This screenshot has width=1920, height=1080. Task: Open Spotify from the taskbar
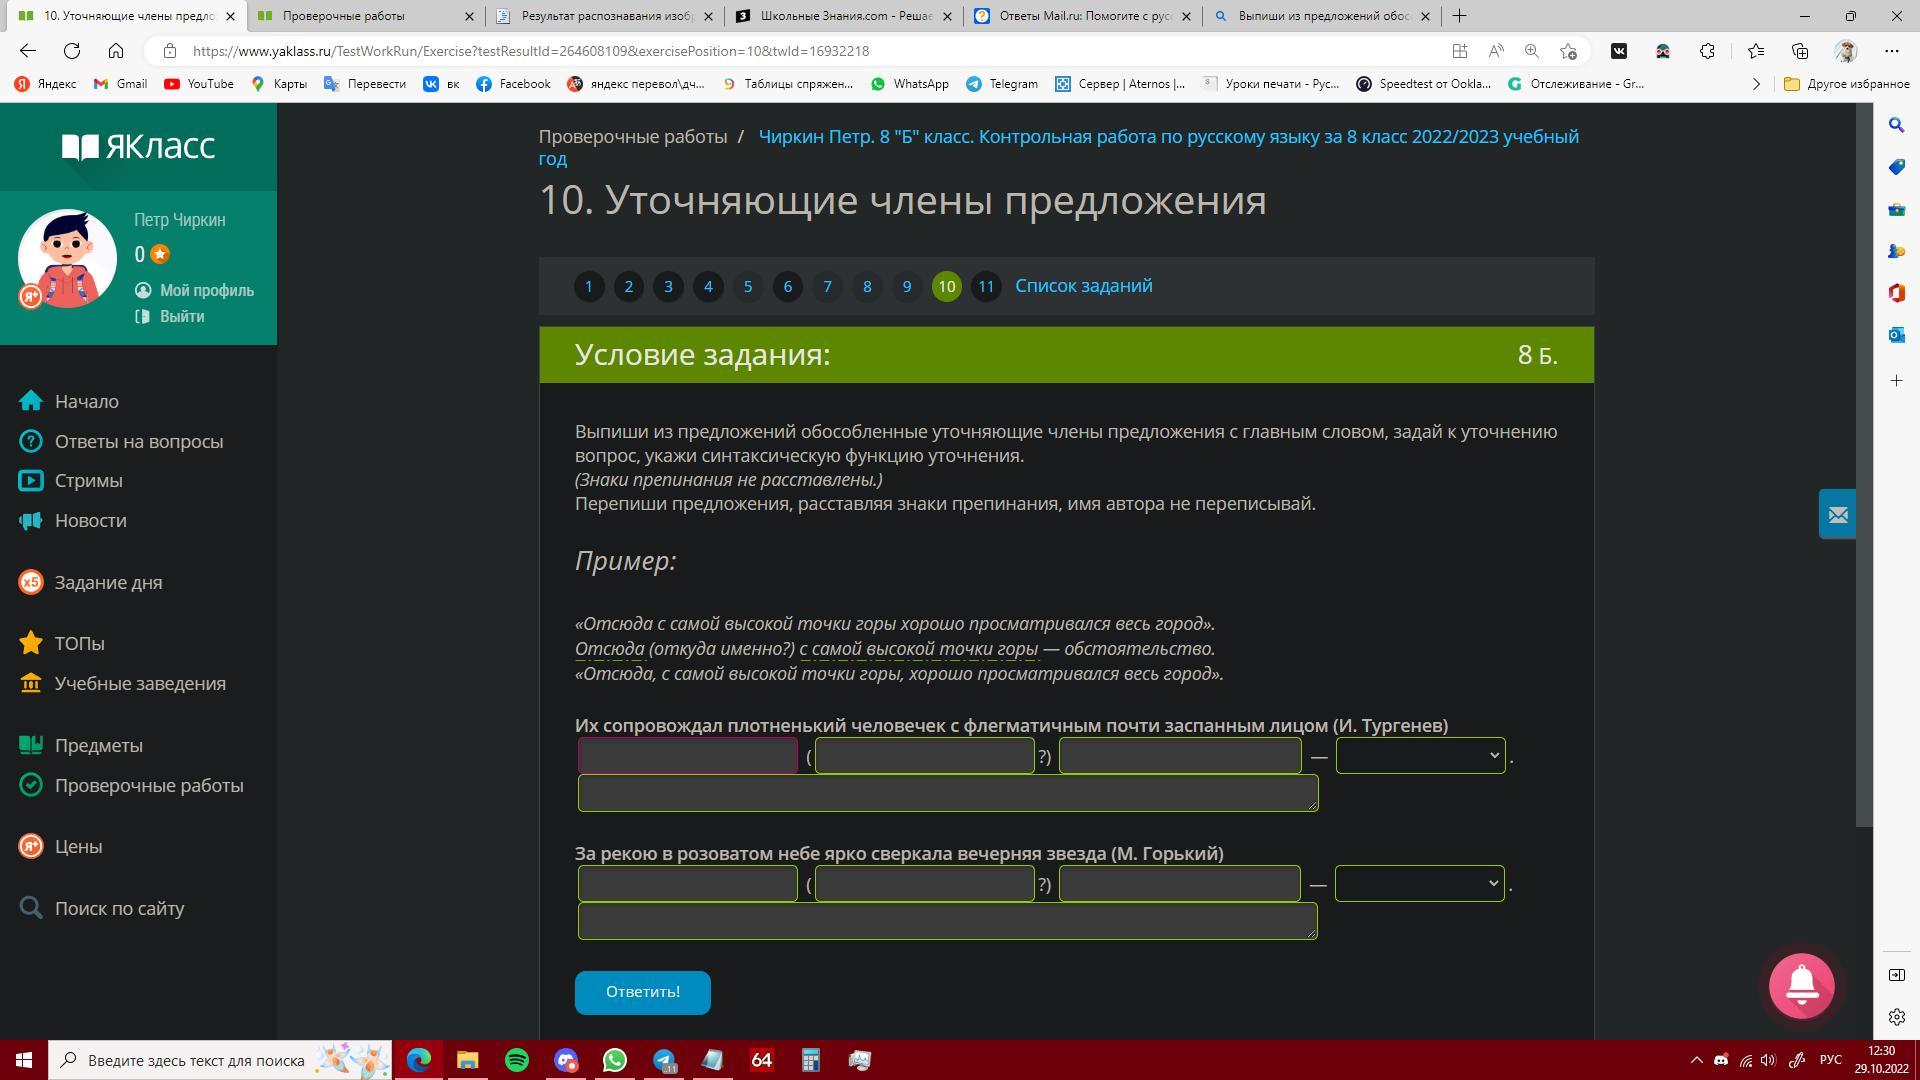517,1060
